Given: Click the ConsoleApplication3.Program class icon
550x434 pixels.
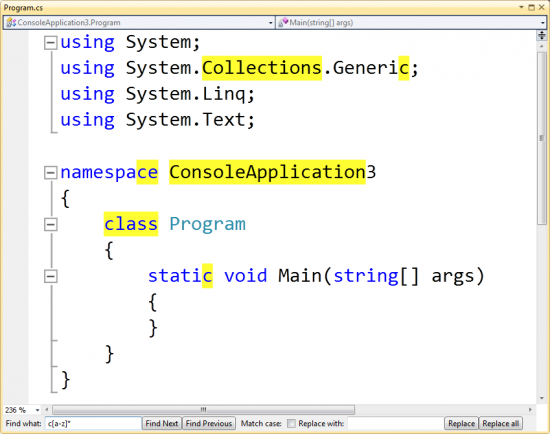Looking at the screenshot, I should tap(11, 22).
